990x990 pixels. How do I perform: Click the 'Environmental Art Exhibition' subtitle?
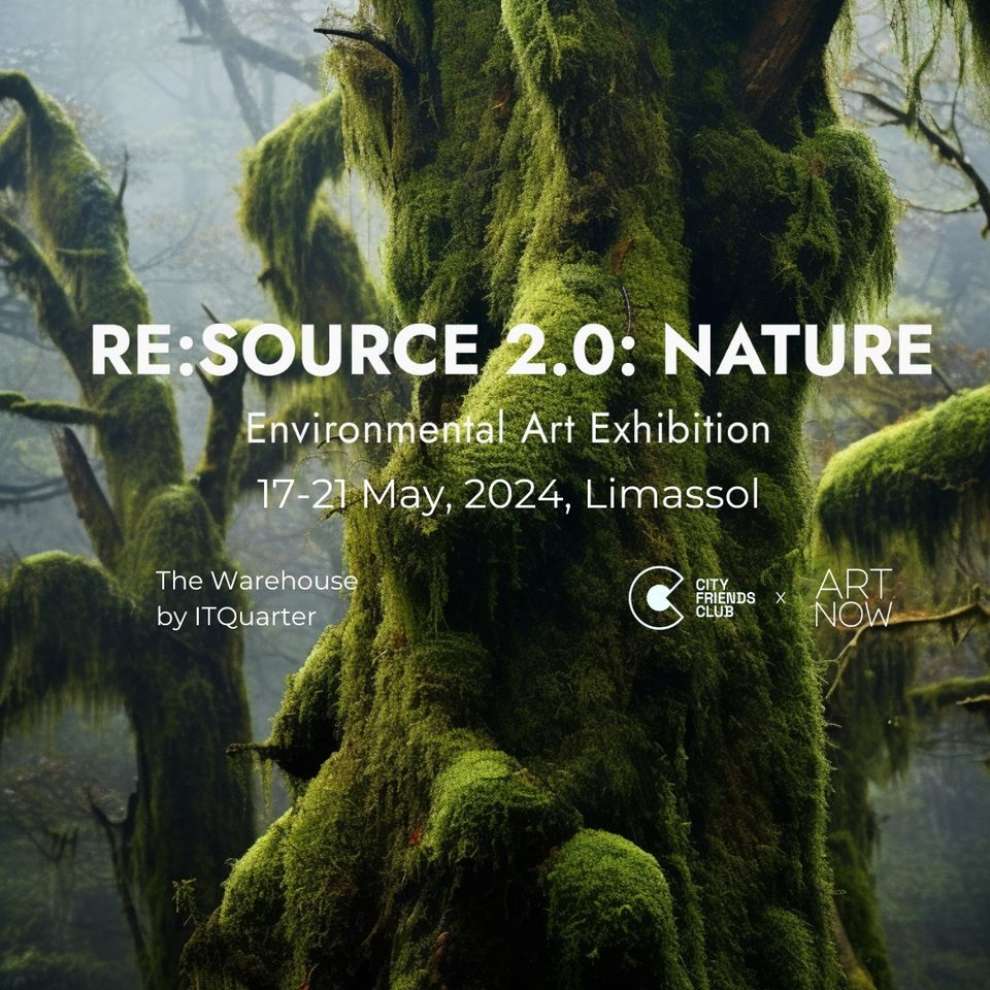point(508,429)
